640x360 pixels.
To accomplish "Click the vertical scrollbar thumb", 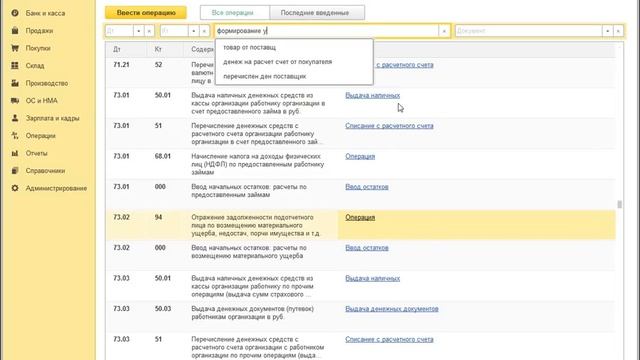I will (620, 204).
